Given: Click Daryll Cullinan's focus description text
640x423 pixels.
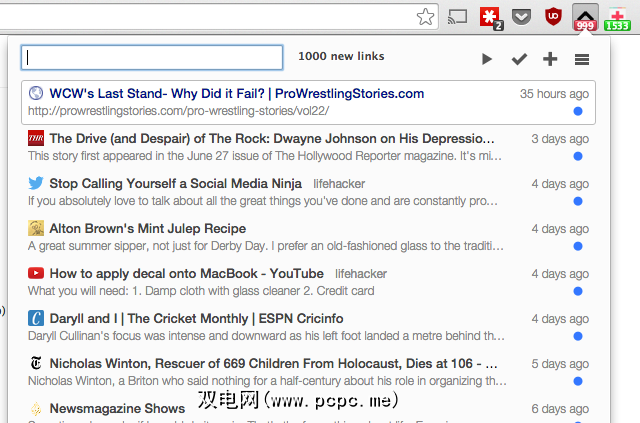Looking at the screenshot, I should point(266,336).
